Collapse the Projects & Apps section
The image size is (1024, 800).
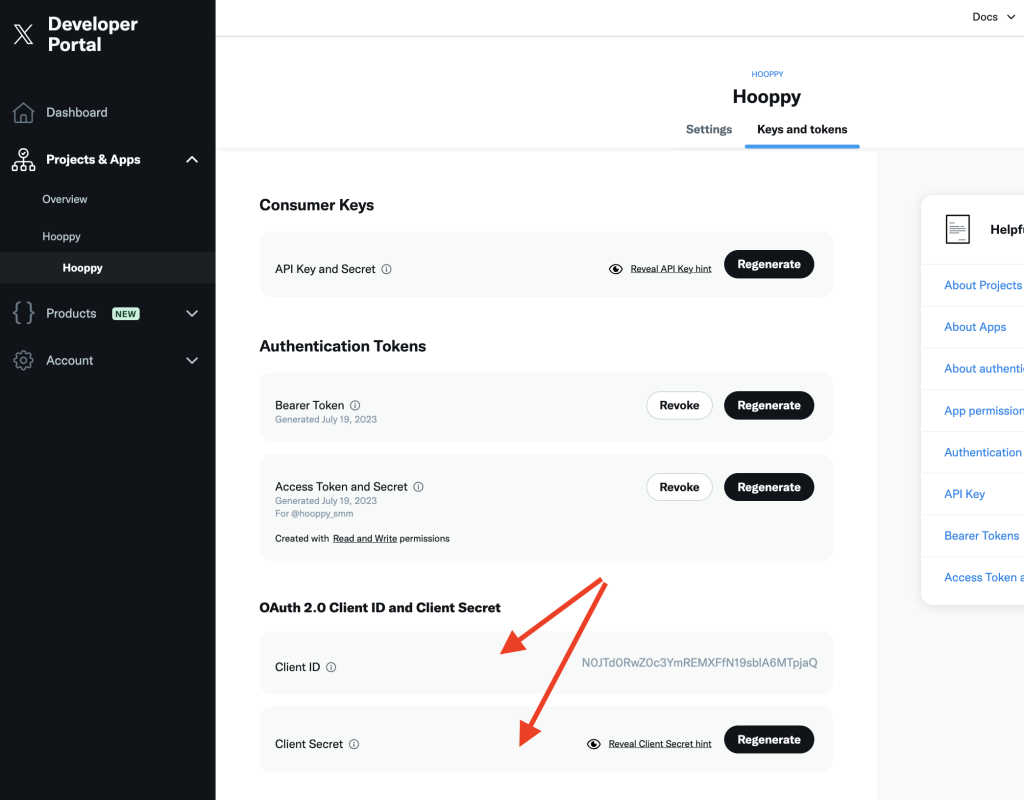[192, 160]
